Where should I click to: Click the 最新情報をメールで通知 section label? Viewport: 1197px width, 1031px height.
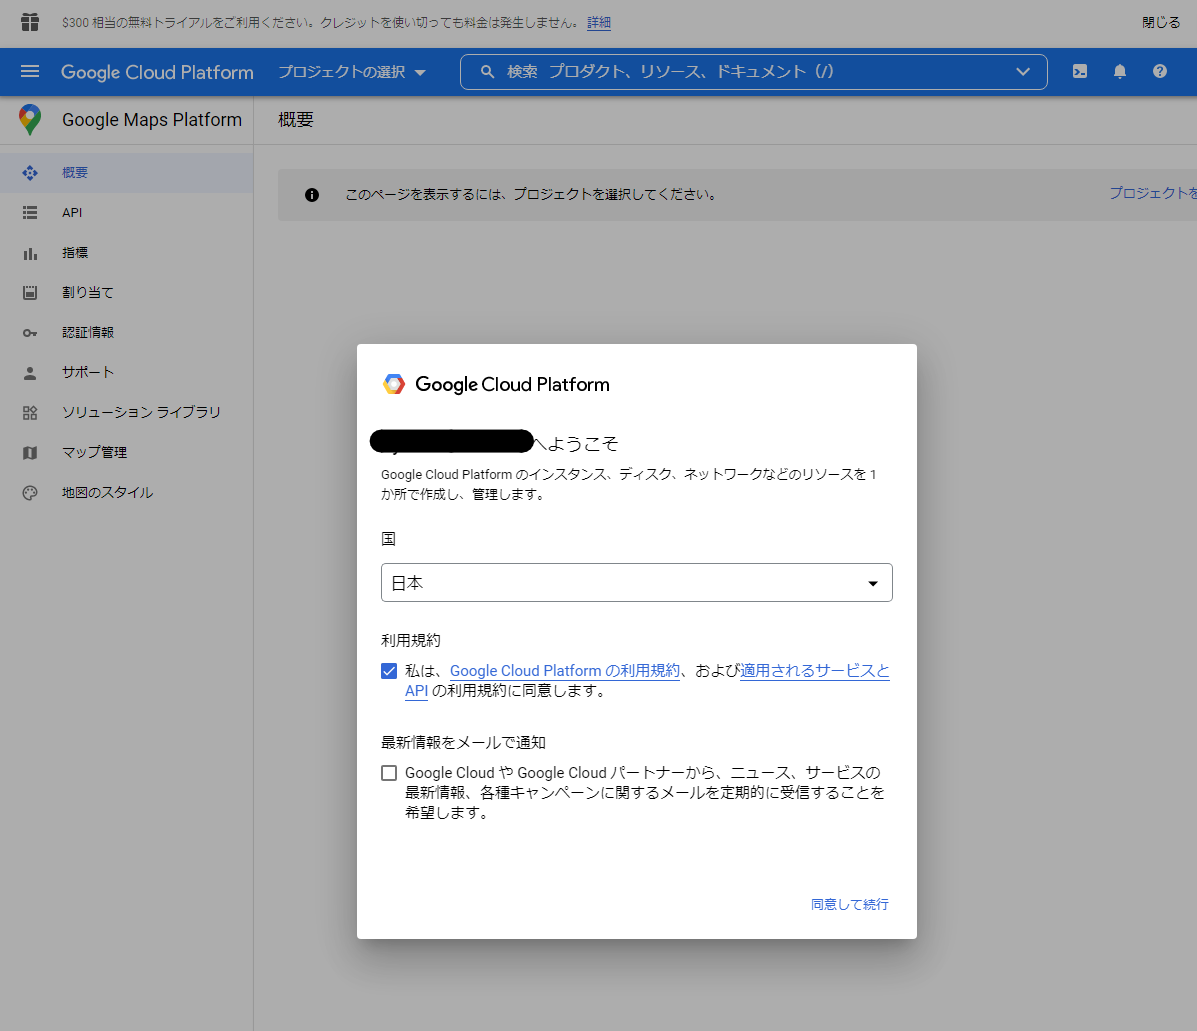463,743
